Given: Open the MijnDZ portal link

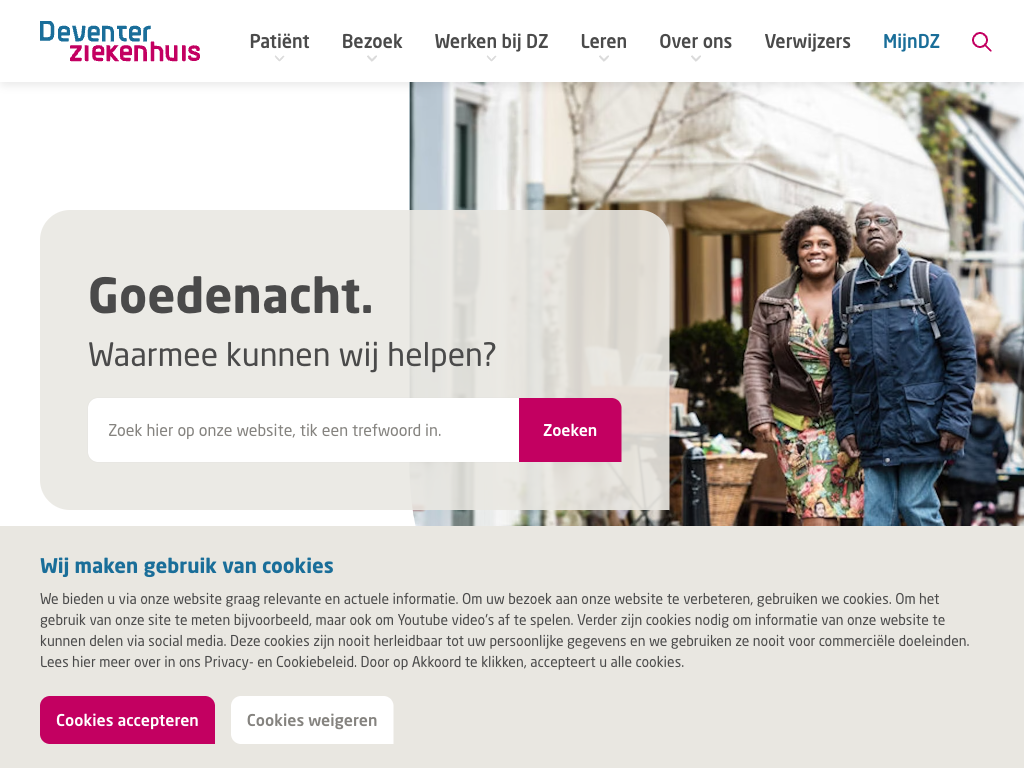Looking at the screenshot, I should point(912,41).
